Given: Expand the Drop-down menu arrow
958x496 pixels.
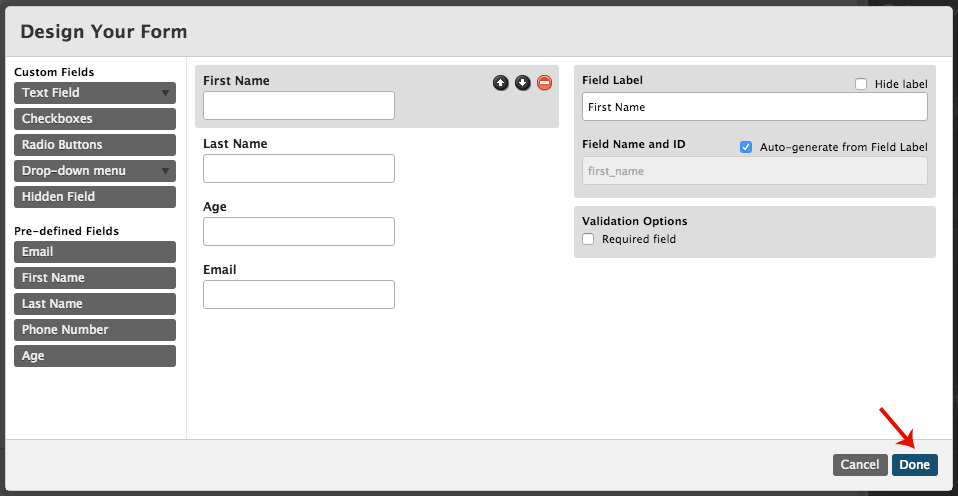Looking at the screenshot, I should pos(165,171).
